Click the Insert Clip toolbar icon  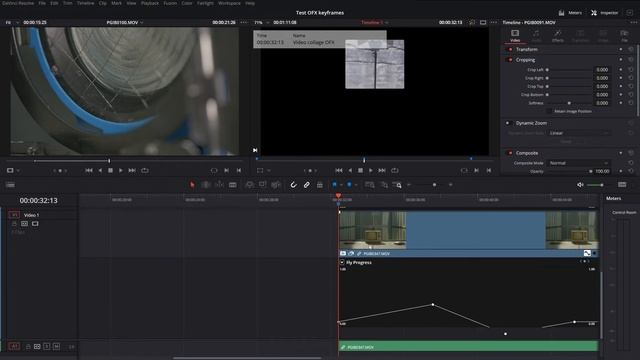click(249, 185)
